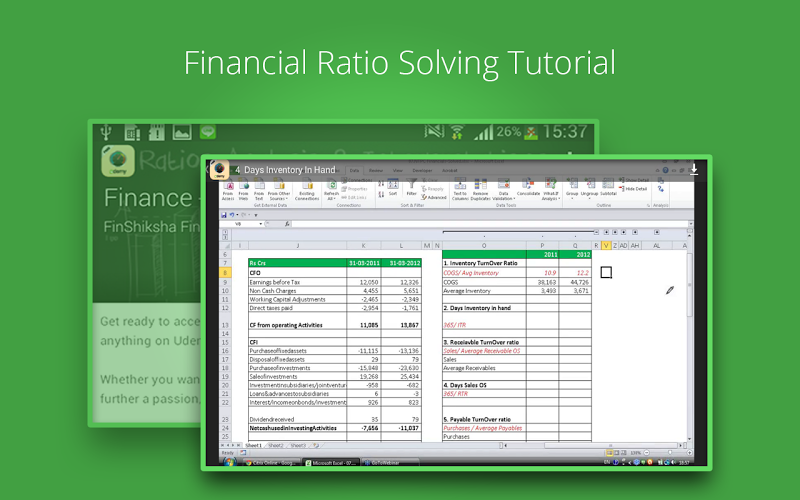The width and height of the screenshot is (800, 500).
Task: Click Advanced filter option
Action: click(434, 197)
